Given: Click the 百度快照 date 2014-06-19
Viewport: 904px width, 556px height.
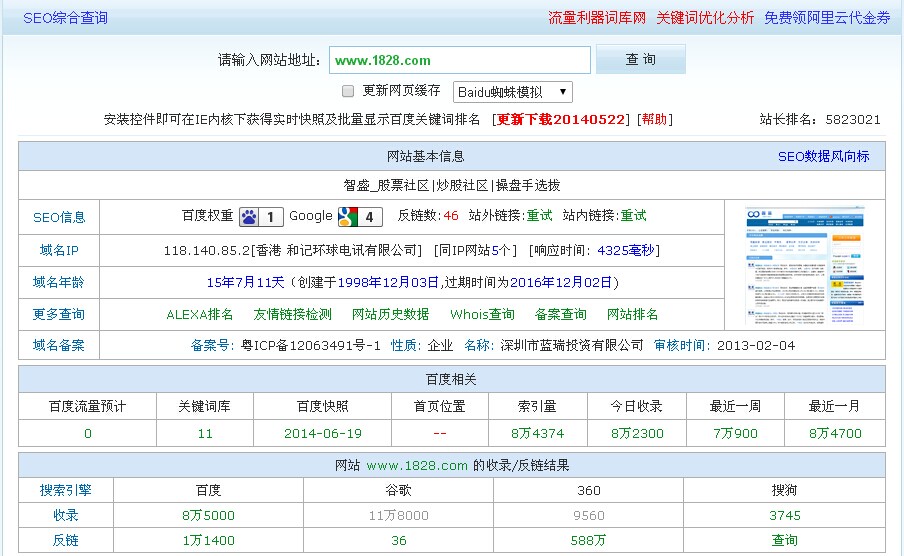Looking at the screenshot, I should [x=323, y=434].
